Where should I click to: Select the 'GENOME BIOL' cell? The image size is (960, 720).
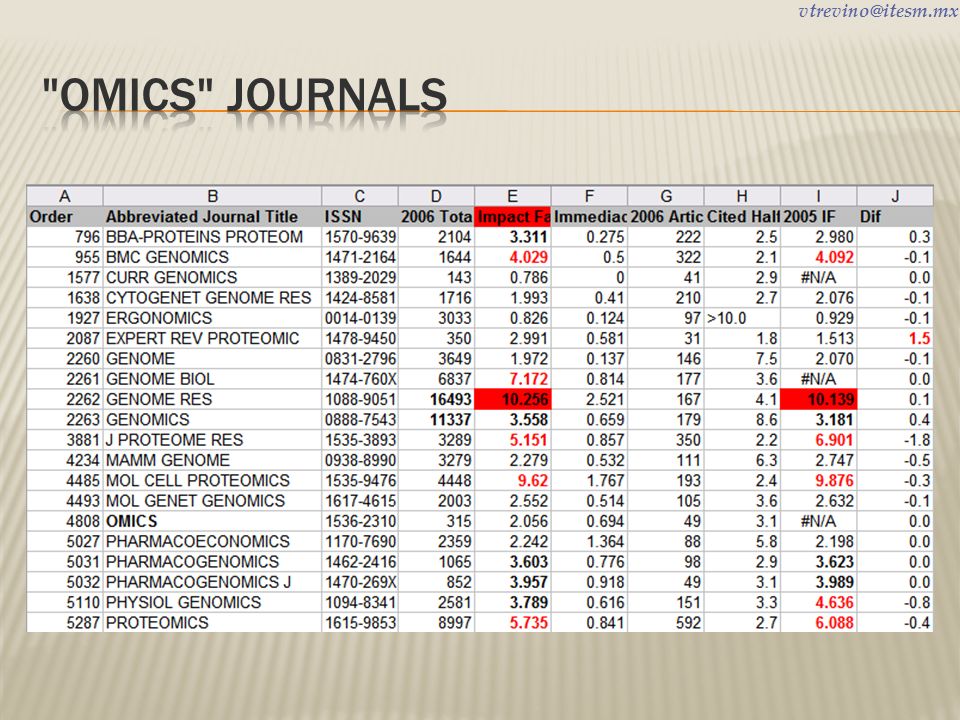(x=212, y=379)
